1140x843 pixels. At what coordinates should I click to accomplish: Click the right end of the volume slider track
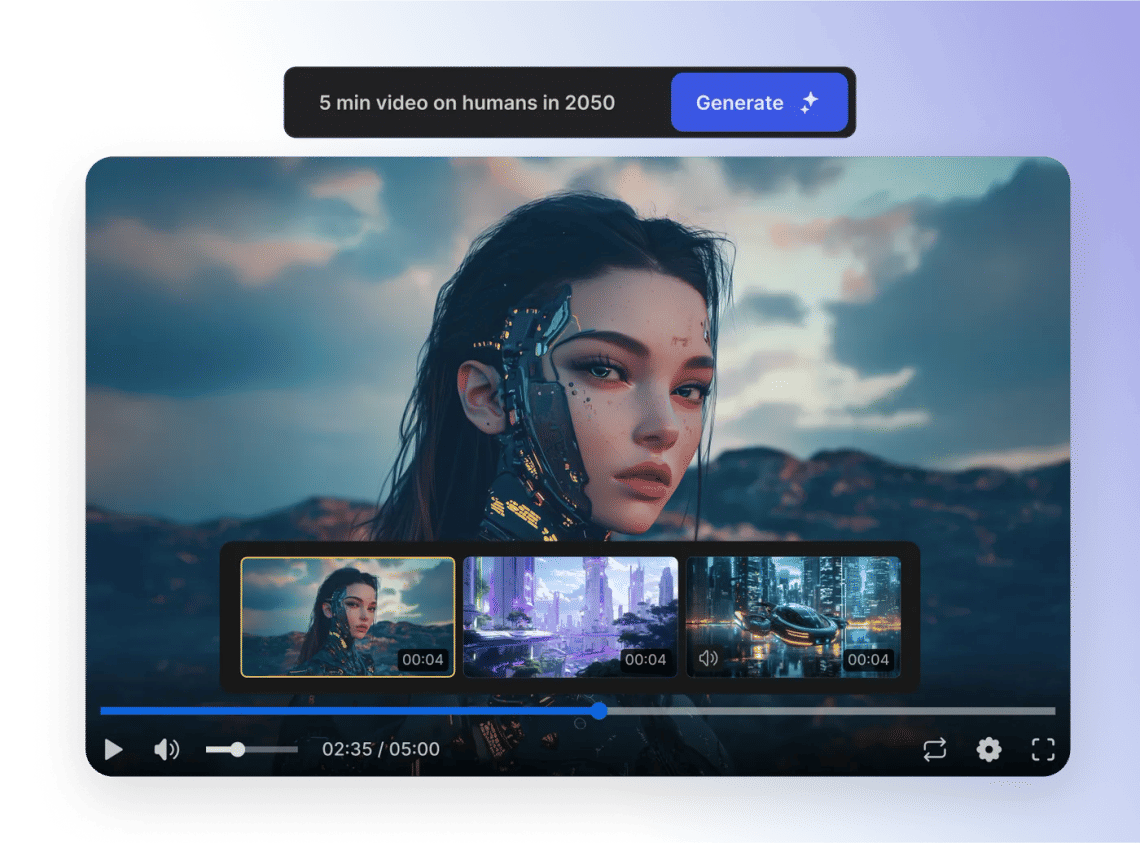[x=294, y=749]
